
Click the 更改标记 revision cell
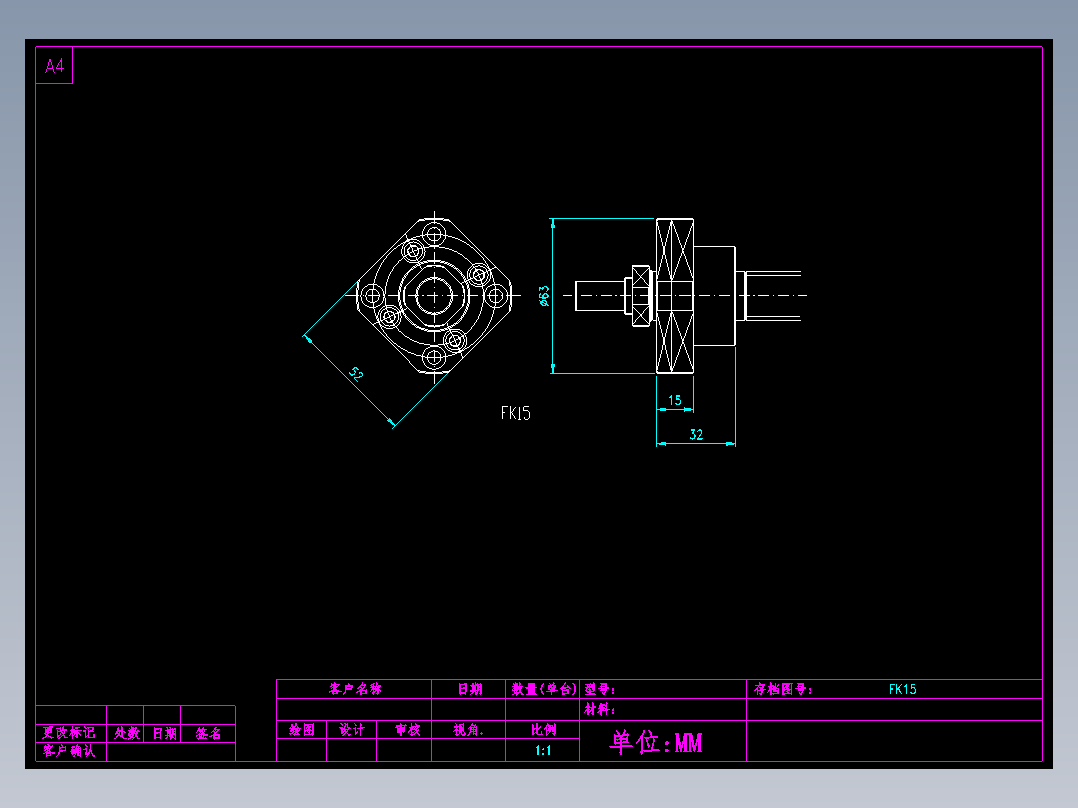[x=69, y=732]
